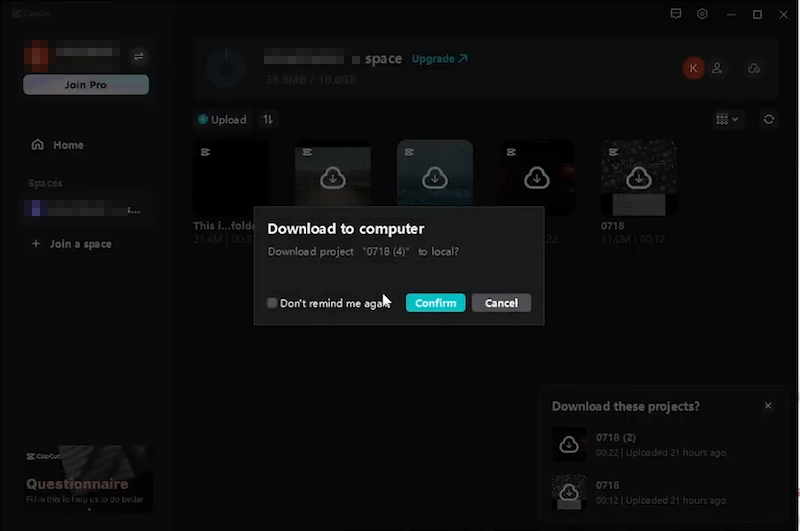Confirm the project download
The width and height of the screenshot is (800, 531).
coord(435,303)
